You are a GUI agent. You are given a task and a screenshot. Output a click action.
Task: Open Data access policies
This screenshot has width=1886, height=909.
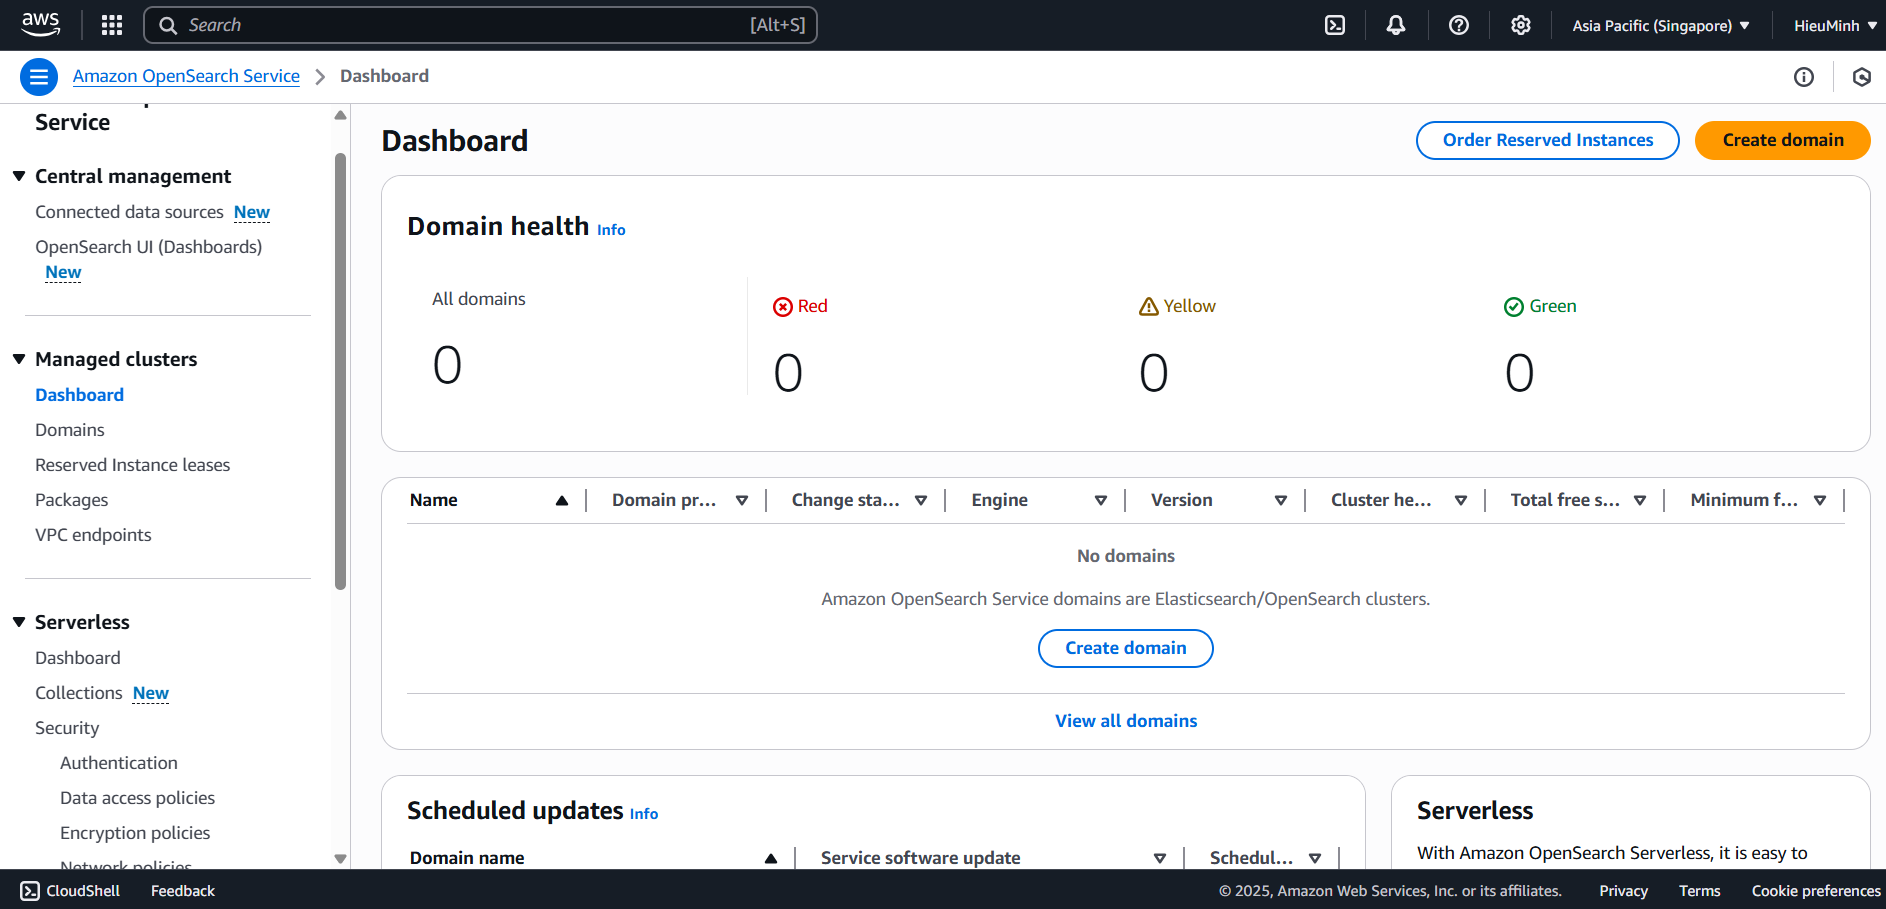(x=137, y=798)
